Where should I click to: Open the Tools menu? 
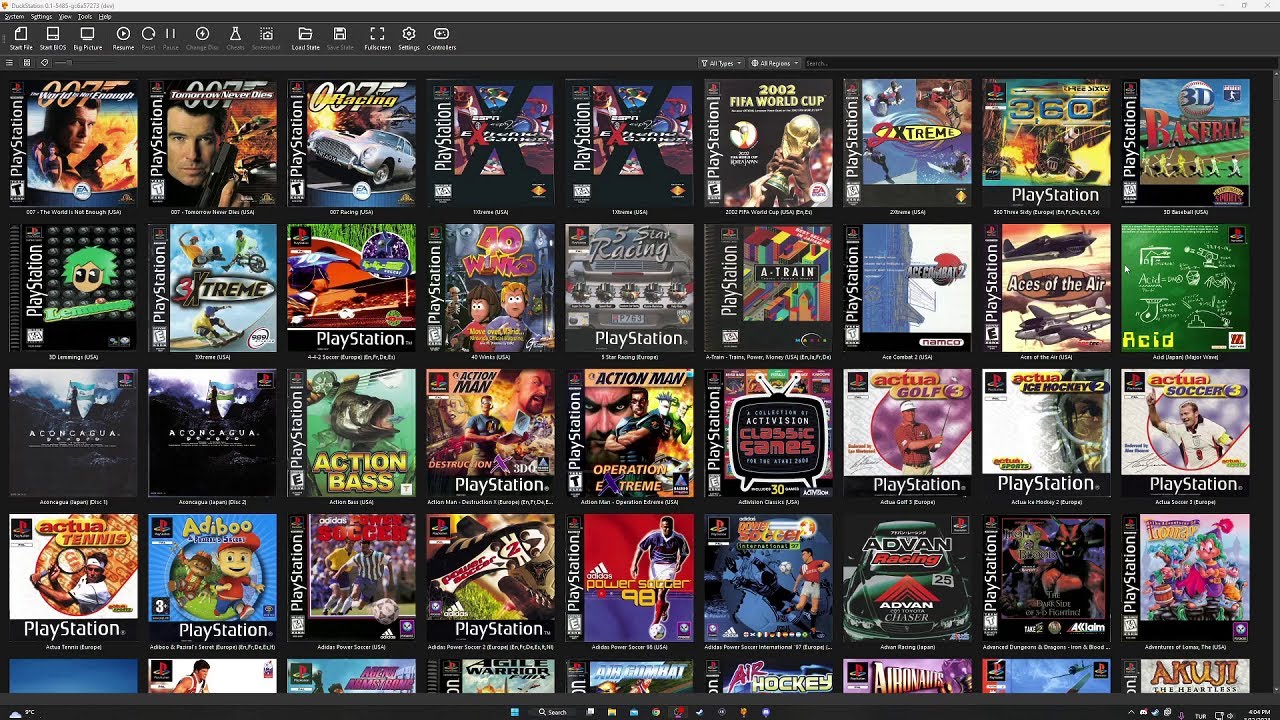pos(85,17)
